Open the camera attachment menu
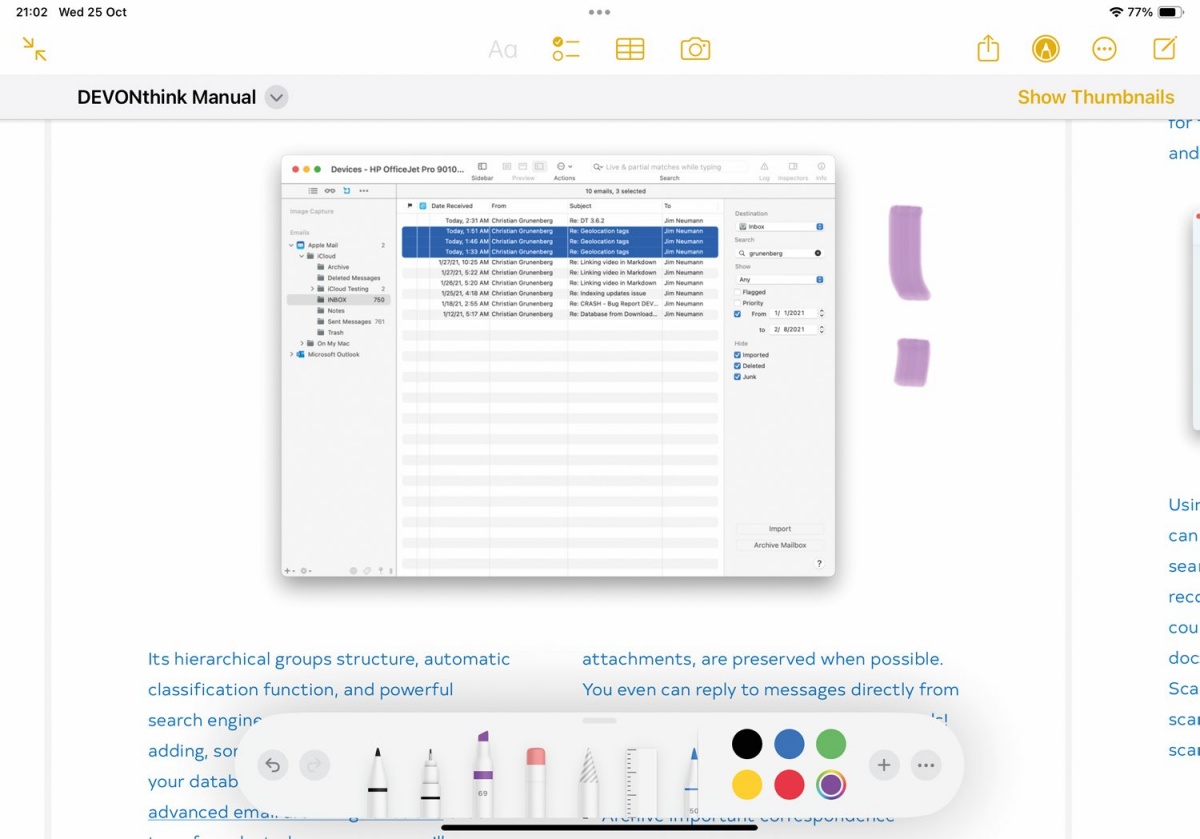The image size is (1200, 839). pos(695,49)
